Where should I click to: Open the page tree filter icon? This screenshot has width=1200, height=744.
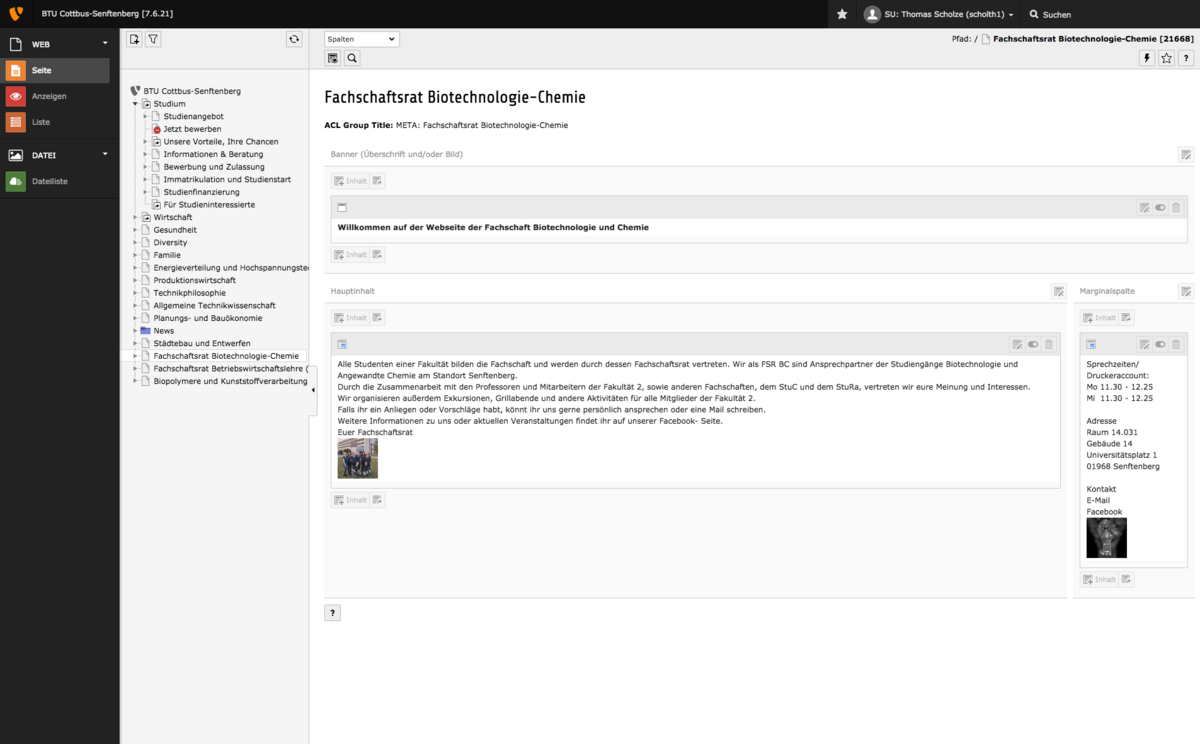pos(153,39)
